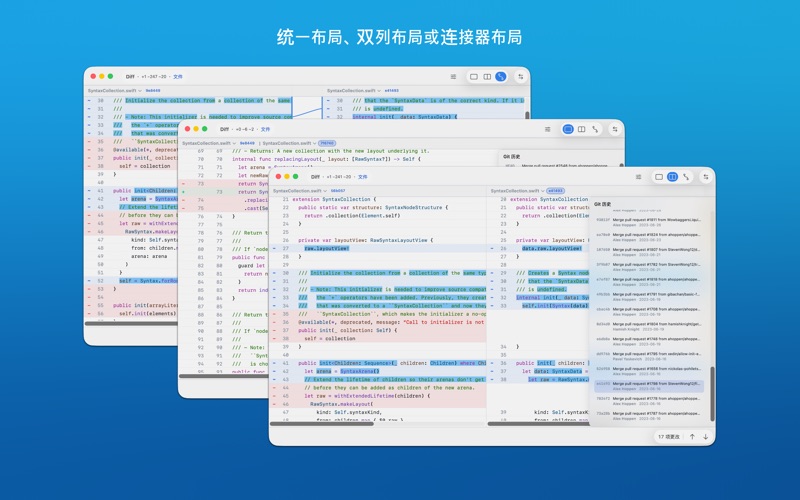This screenshot has width=800, height=500.
Task: Click left pane horizontal scrollbar in front window
Action: pyautogui.click(x=322, y=423)
